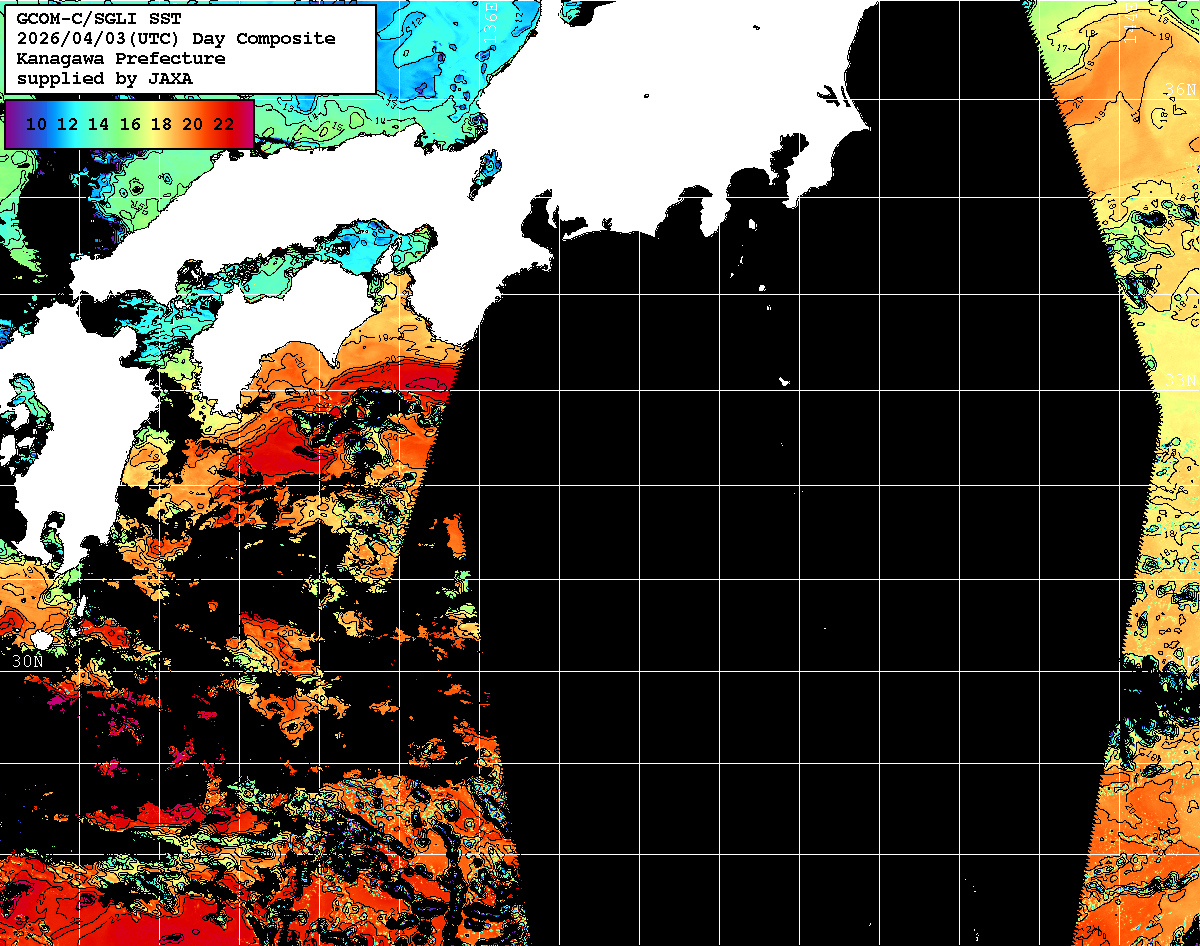Select the 36N latitude label
This screenshot has width=1200, height=946.
(x=1180, y=89)
